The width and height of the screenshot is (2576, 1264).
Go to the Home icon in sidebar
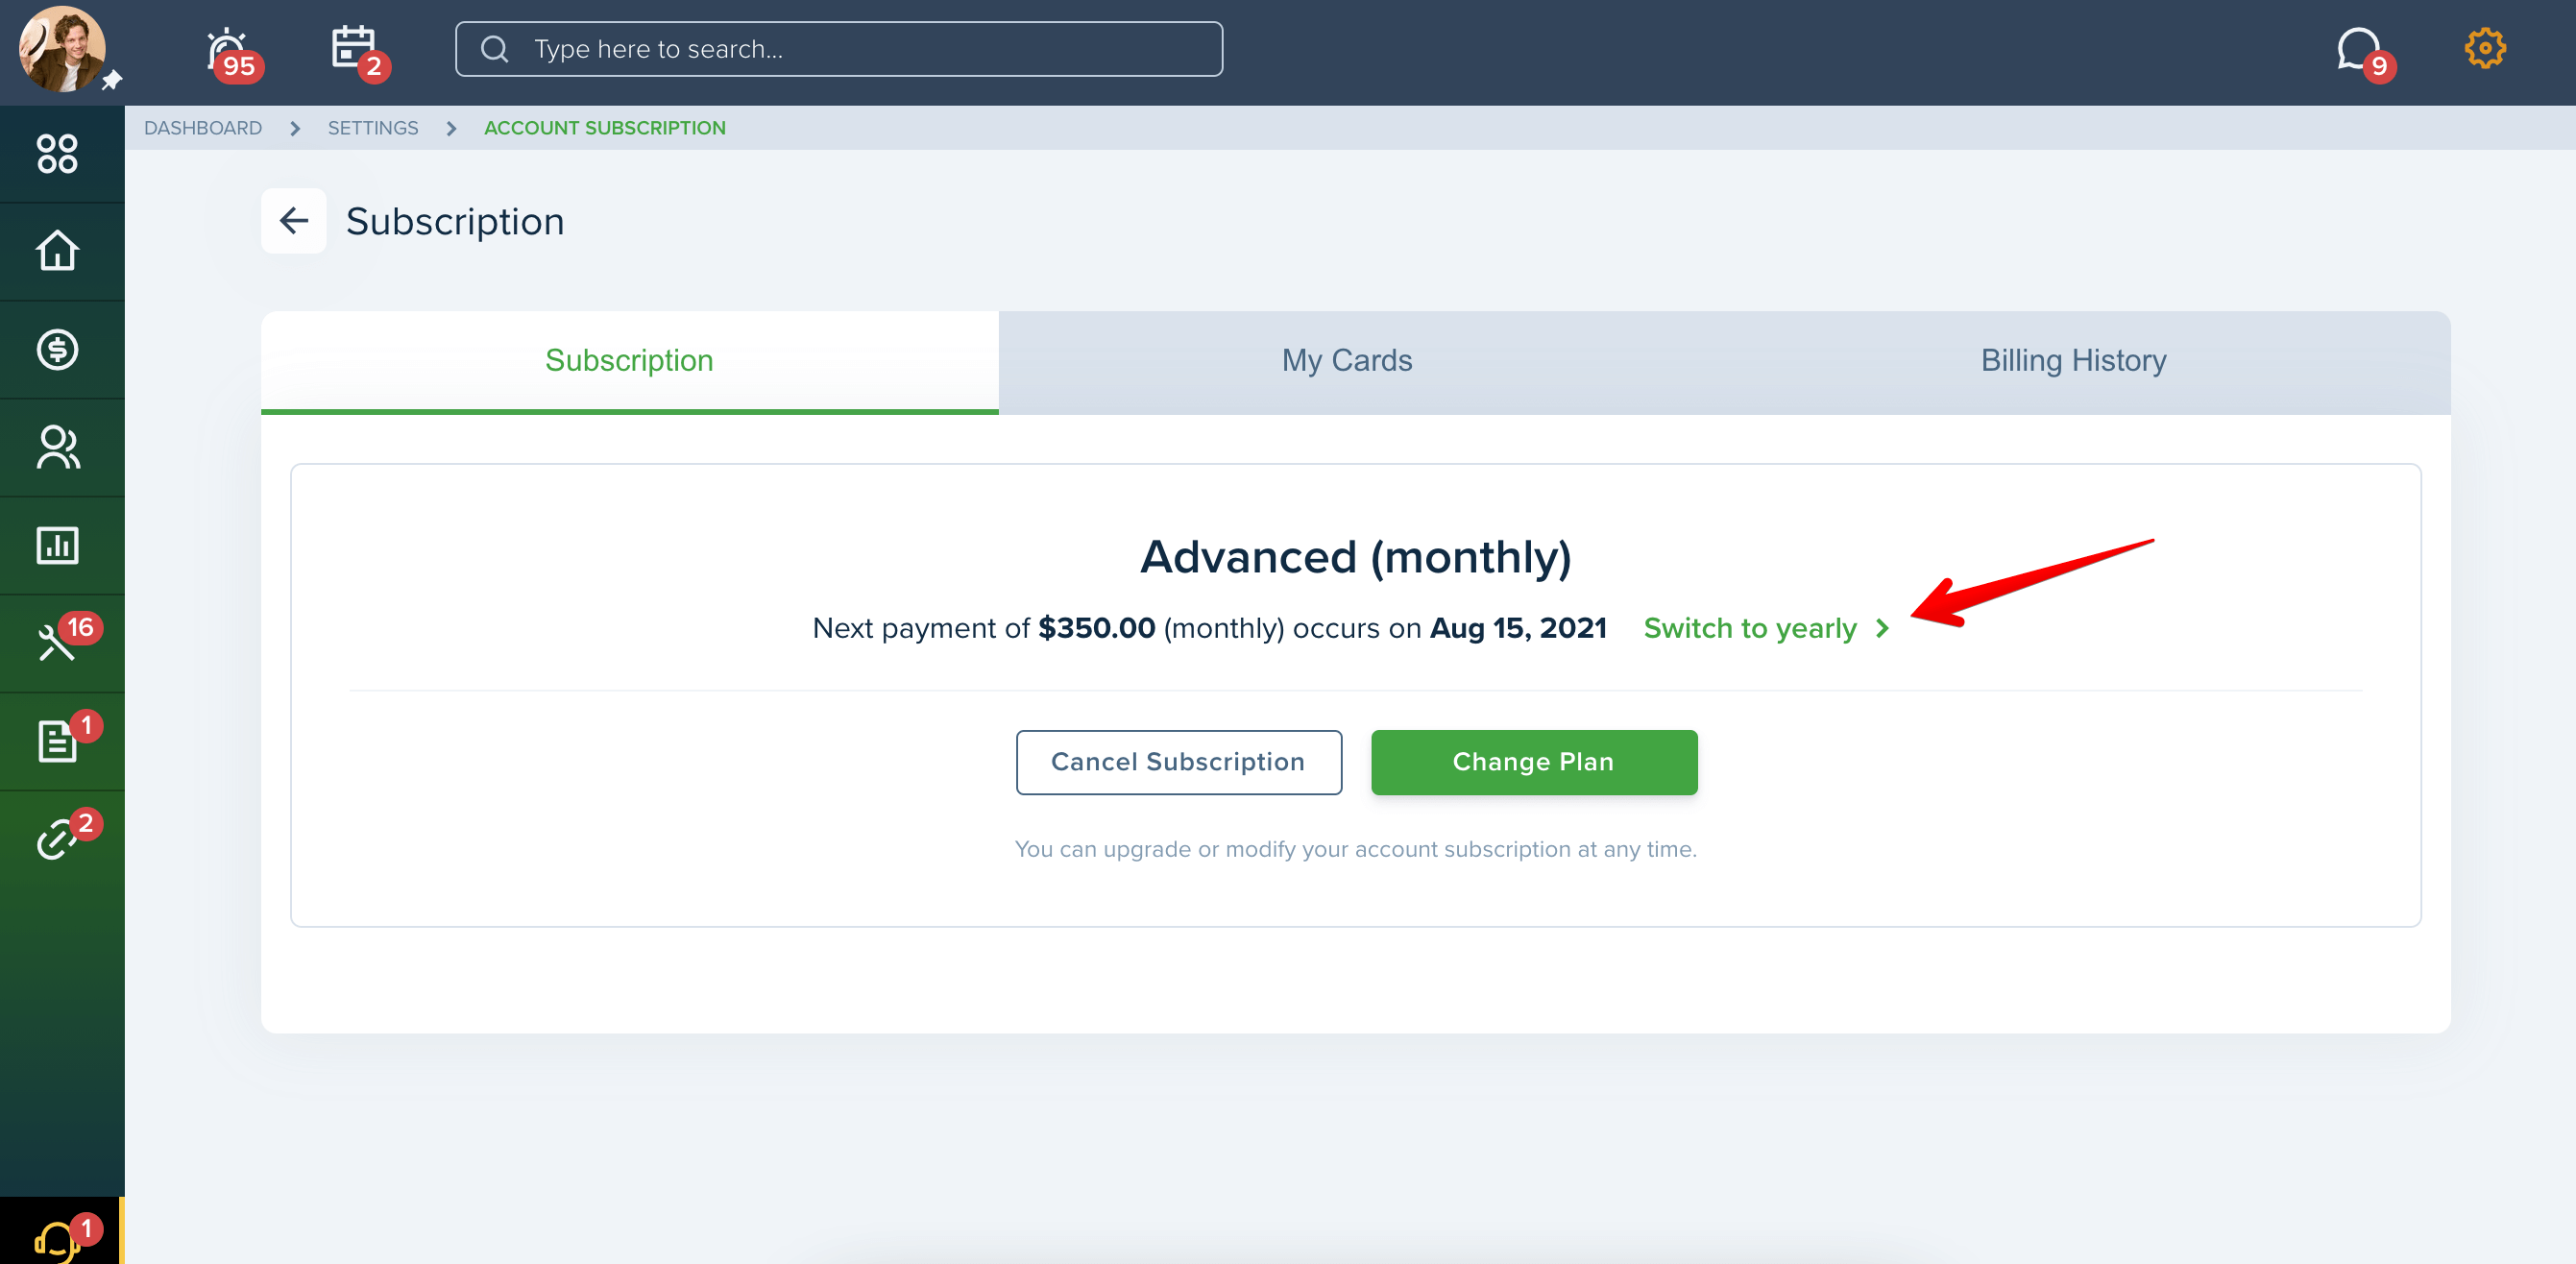coord(57,251)
